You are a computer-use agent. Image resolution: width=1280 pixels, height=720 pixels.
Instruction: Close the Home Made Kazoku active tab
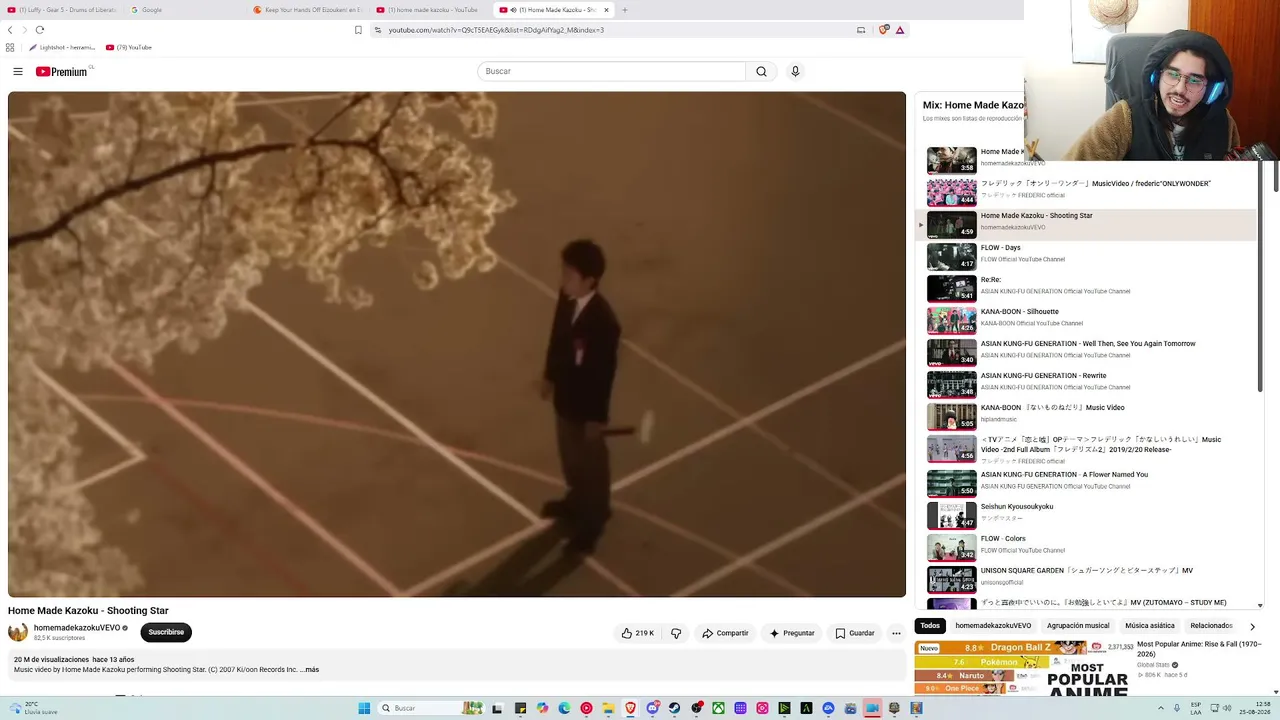606,10
